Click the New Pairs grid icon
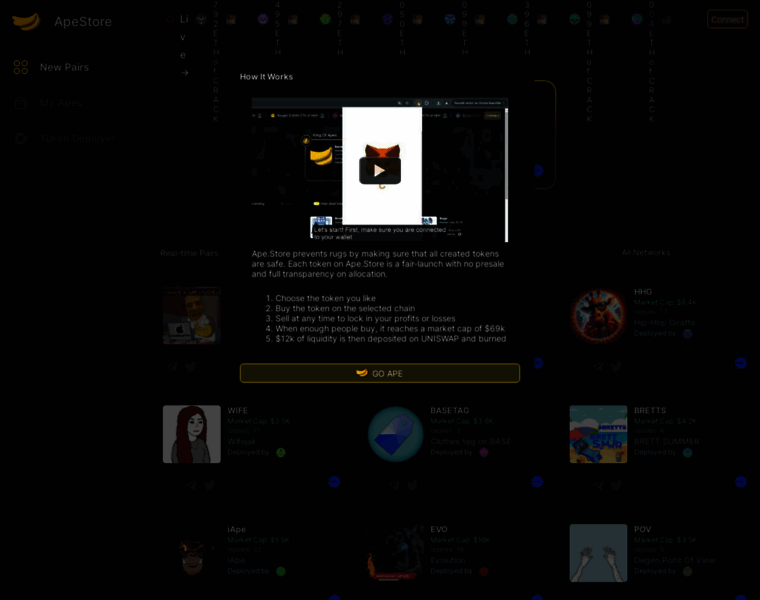Image resolution: width=760 pixels, height=600 pixels. point(21,67)
